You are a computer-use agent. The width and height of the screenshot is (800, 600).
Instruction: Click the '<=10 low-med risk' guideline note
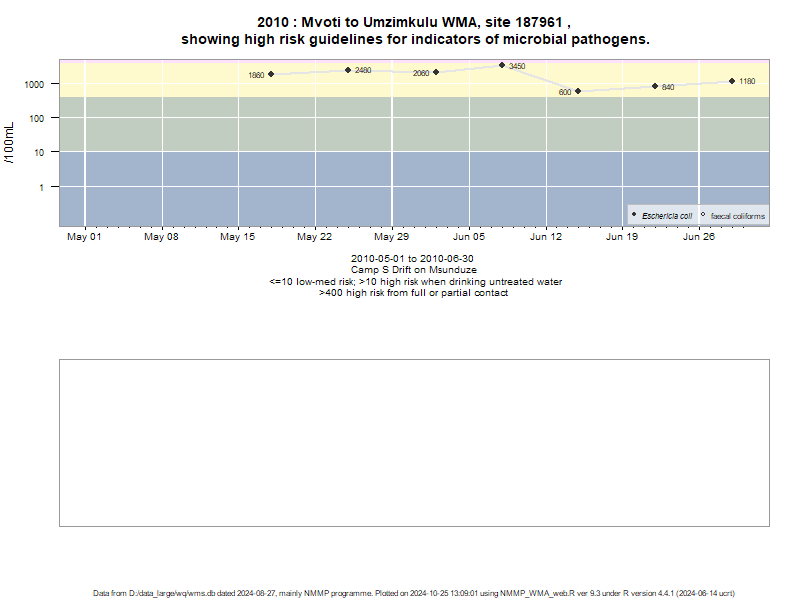[x=415, y=282]
